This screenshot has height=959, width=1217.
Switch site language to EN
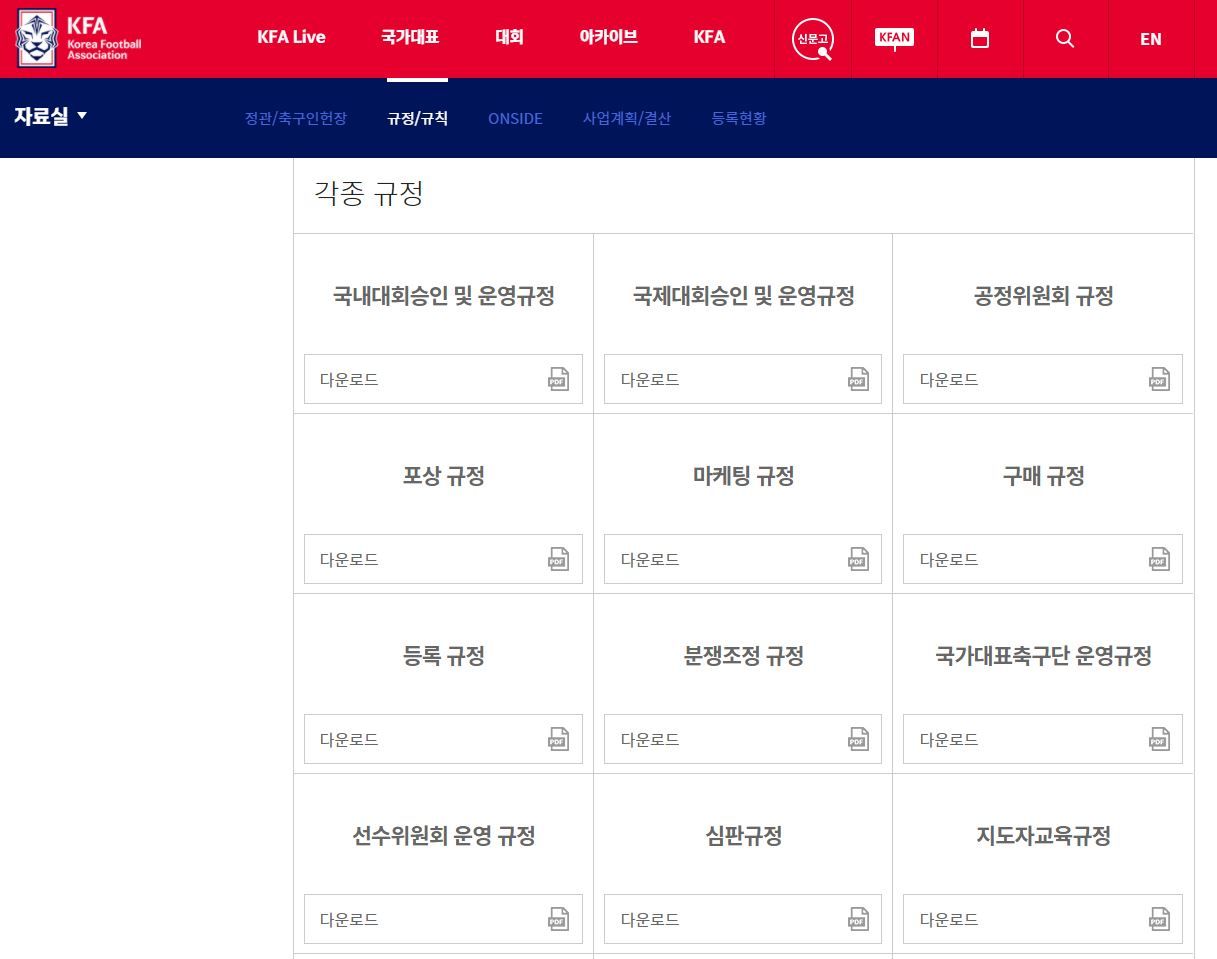(1150, 39)
